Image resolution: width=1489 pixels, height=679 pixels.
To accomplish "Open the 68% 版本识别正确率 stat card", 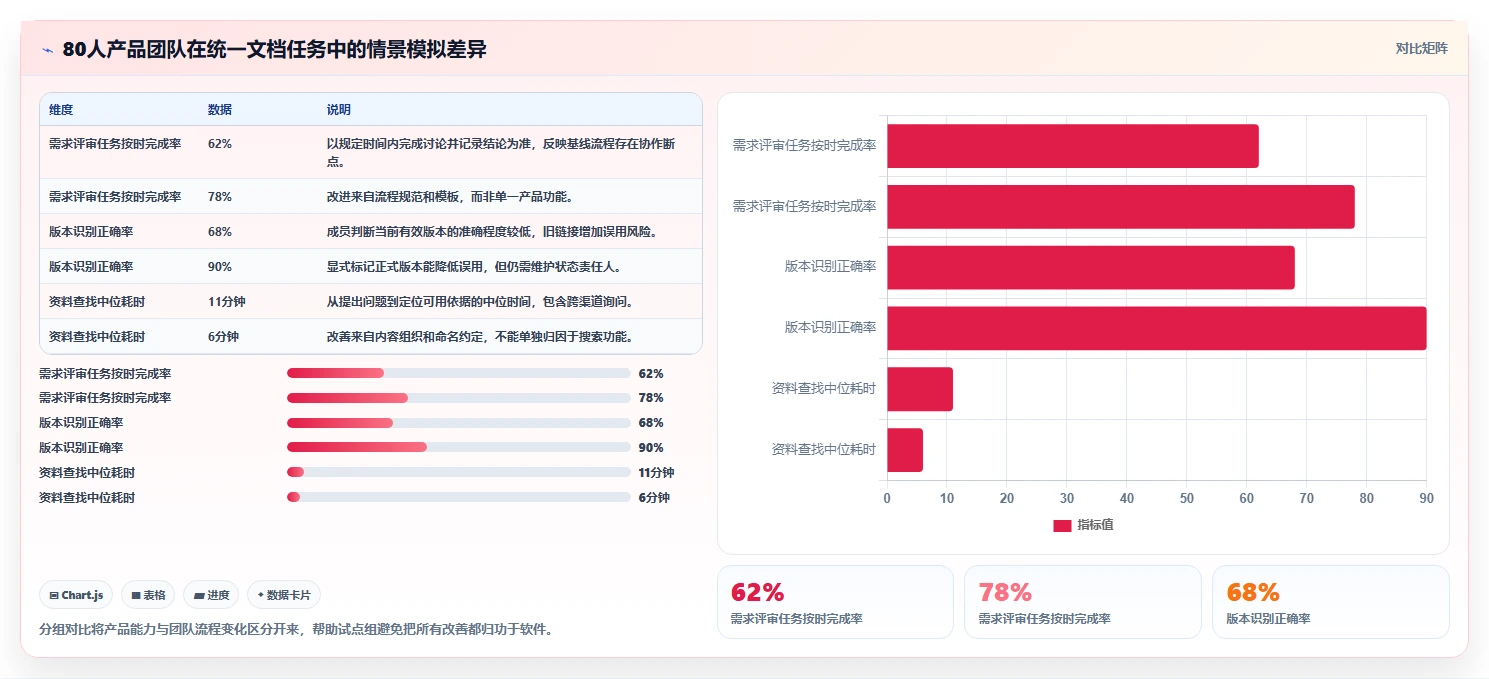I will 1331,602.
